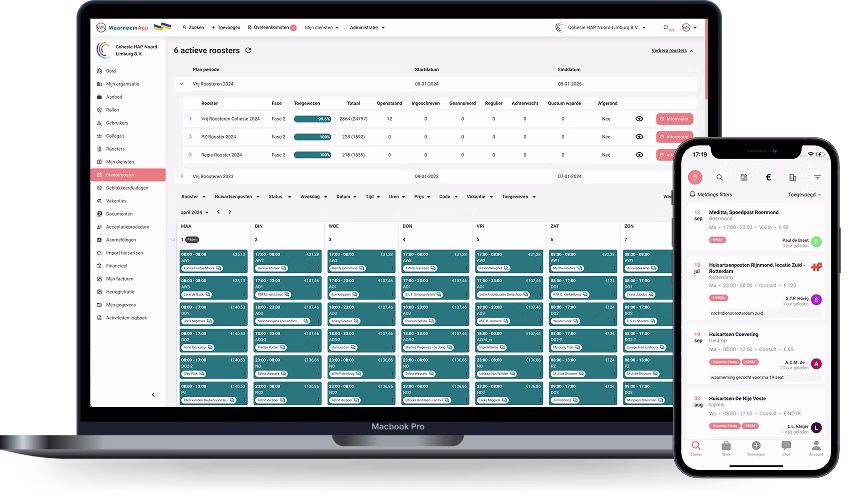Expand the Vrij Roosteren 2023 plan period row

pos(181,176)
